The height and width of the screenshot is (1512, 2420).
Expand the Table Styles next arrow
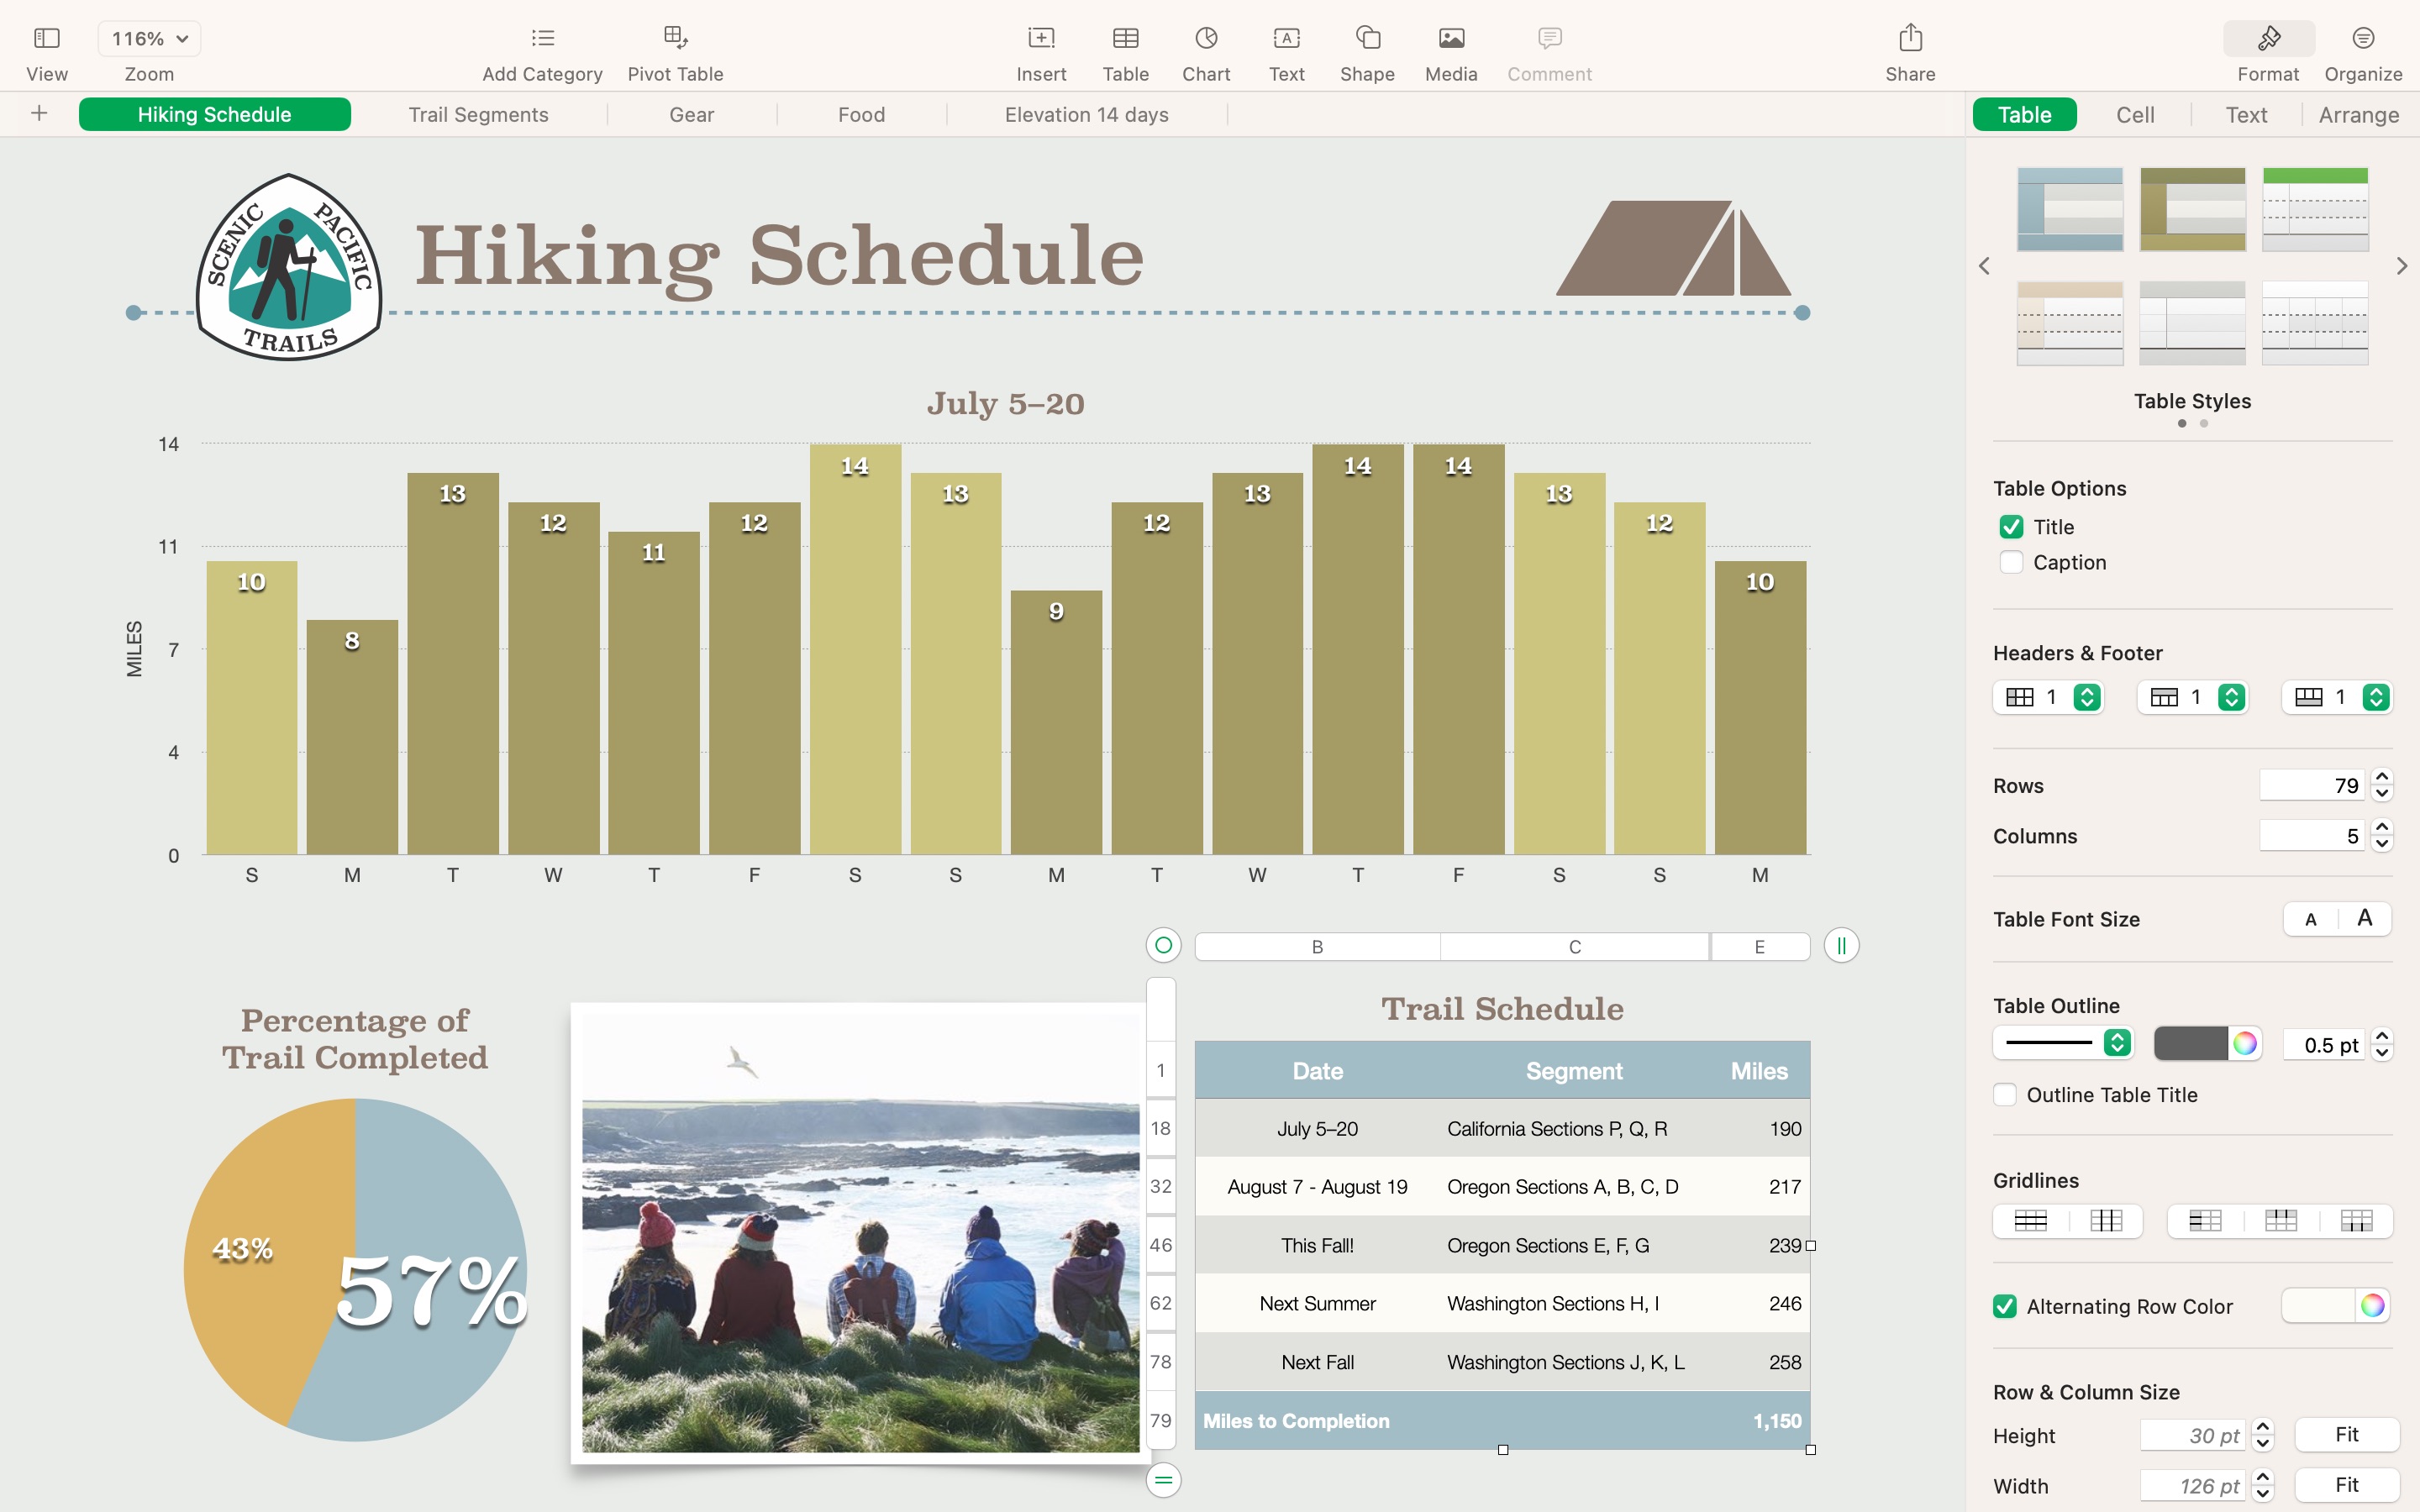coord(2401,265)
